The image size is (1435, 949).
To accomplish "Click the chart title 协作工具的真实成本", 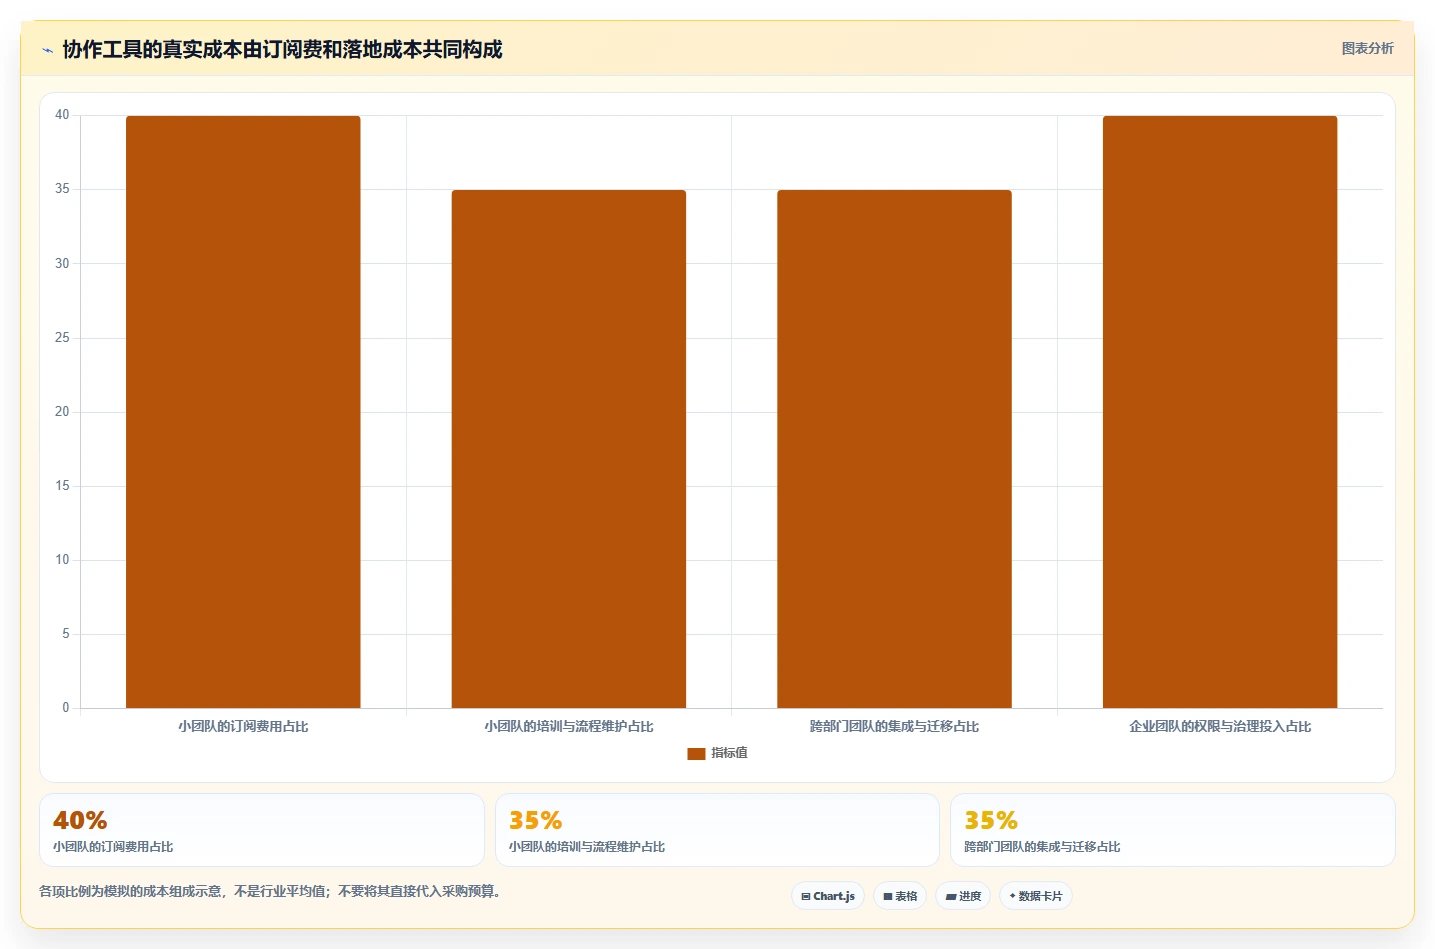I will tap(282, 49).
